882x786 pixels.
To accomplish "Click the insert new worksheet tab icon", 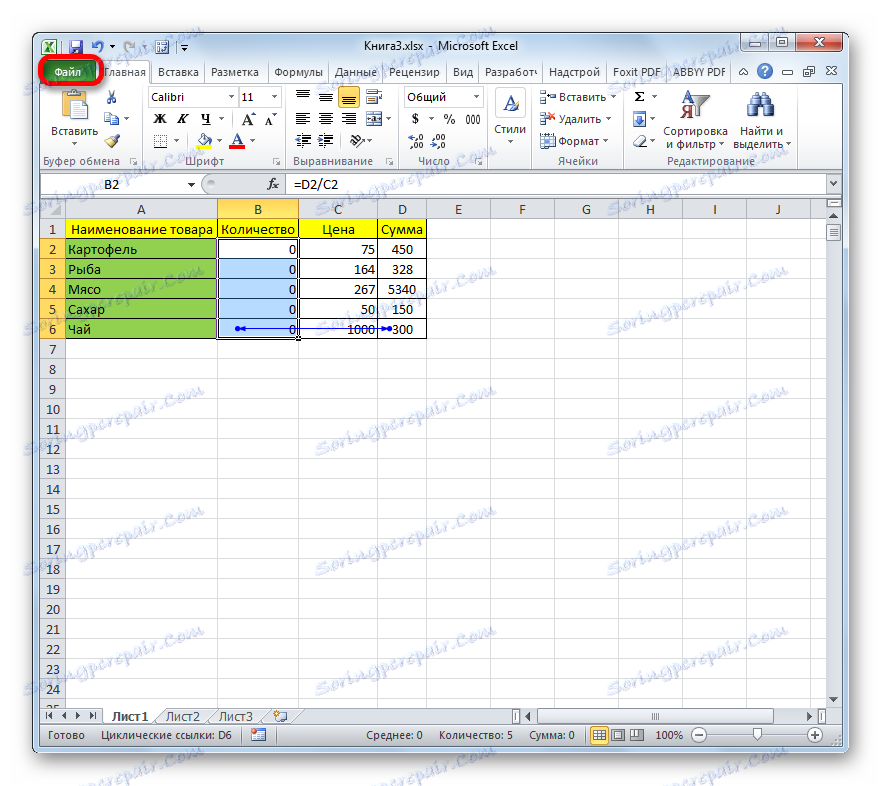I will pyautogui.click(x=280, y=716).
